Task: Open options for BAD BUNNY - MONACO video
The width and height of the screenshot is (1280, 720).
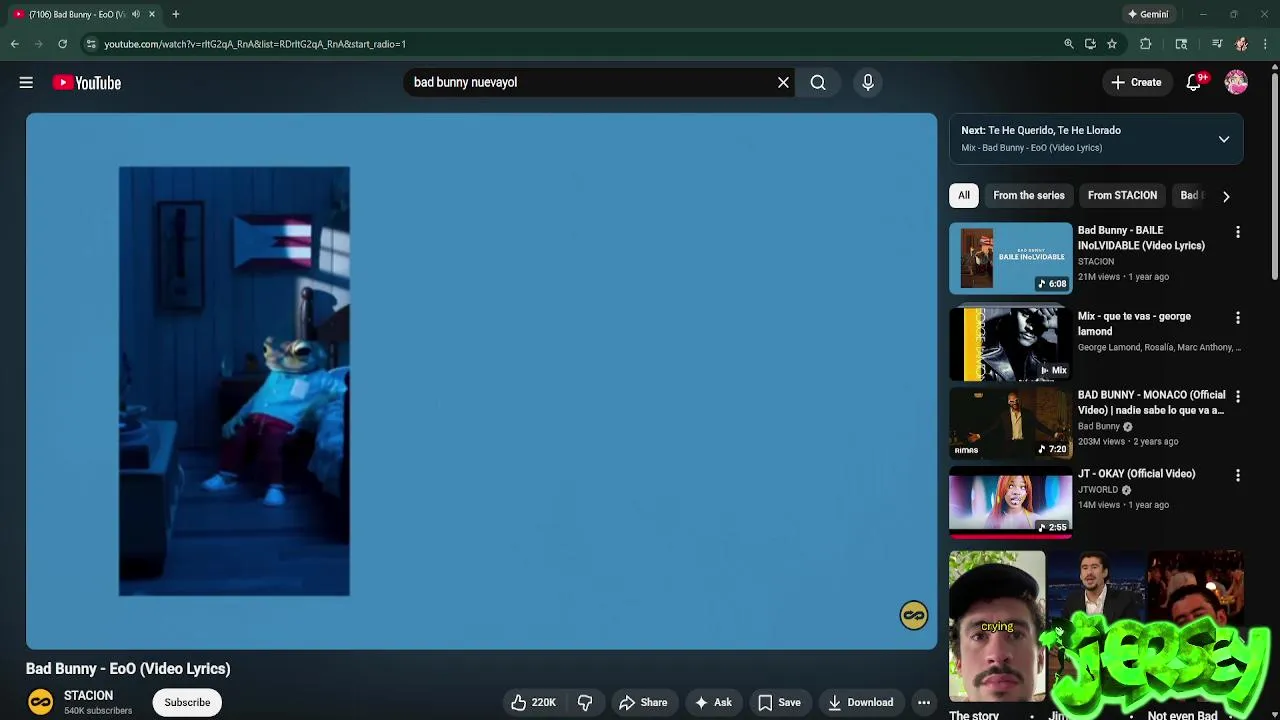Action: (1238, 397)
